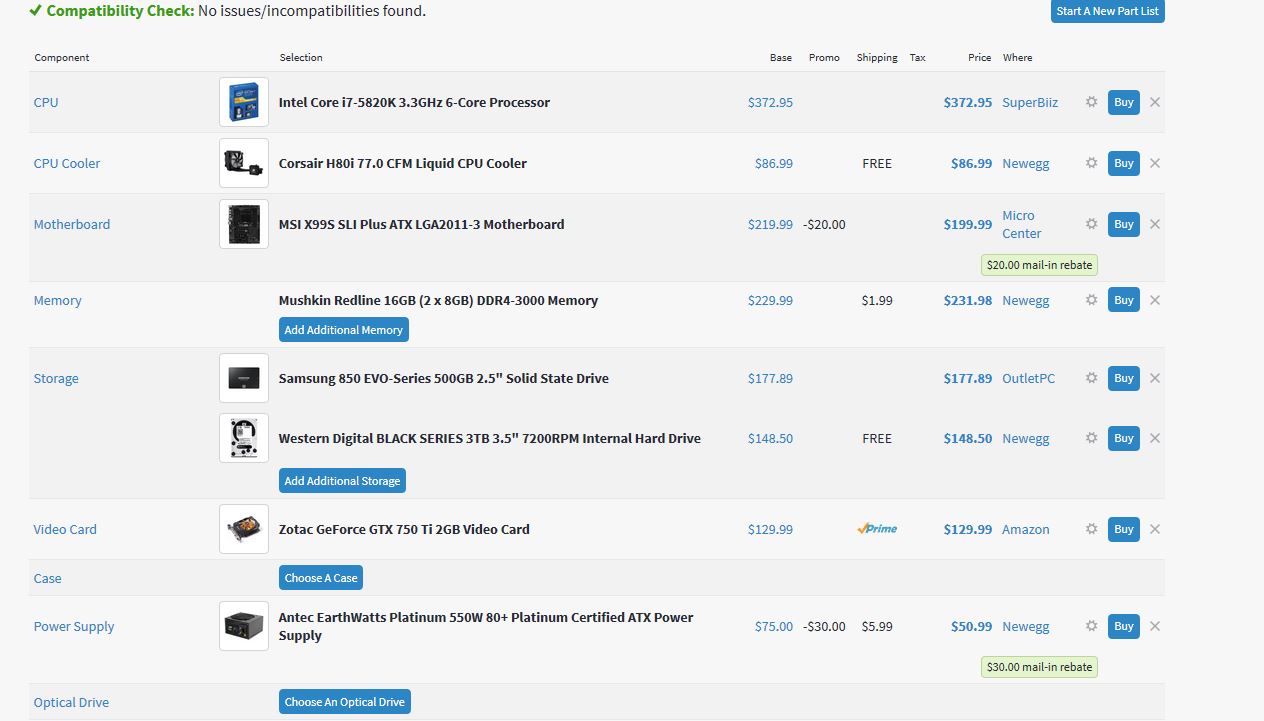Click the motherboard $20.00 mail-in rebate badge
Screen dimensions: 1264x721
click(1039, 265)
